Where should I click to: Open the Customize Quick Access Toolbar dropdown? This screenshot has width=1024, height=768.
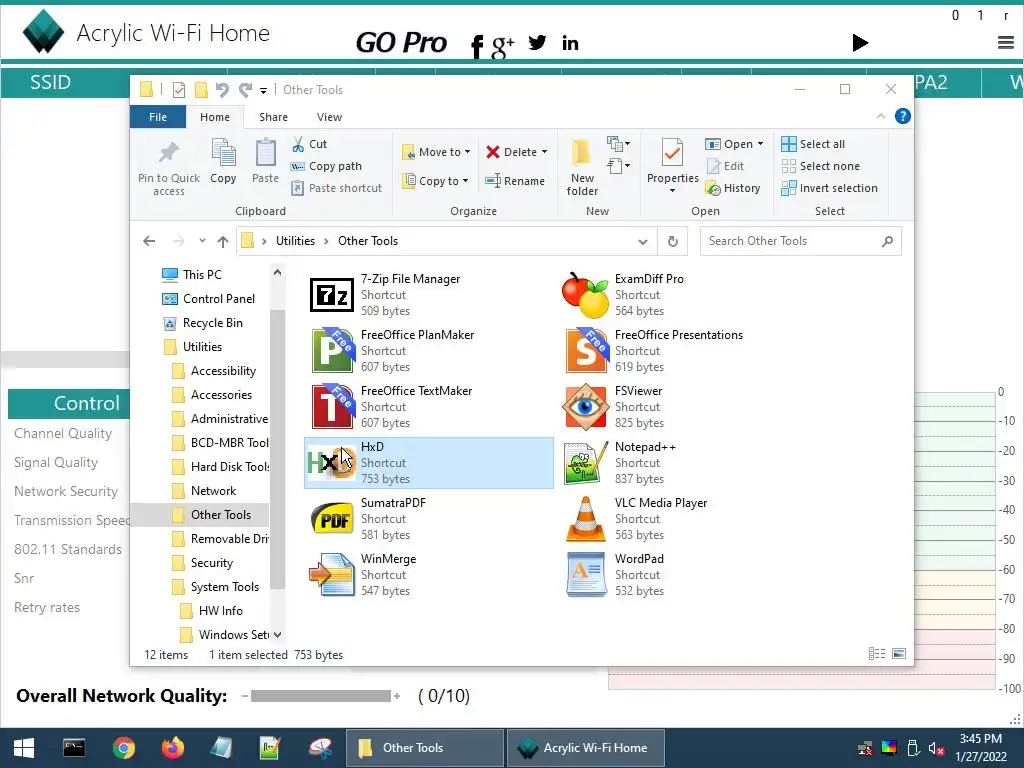click(x=263, y=90)
